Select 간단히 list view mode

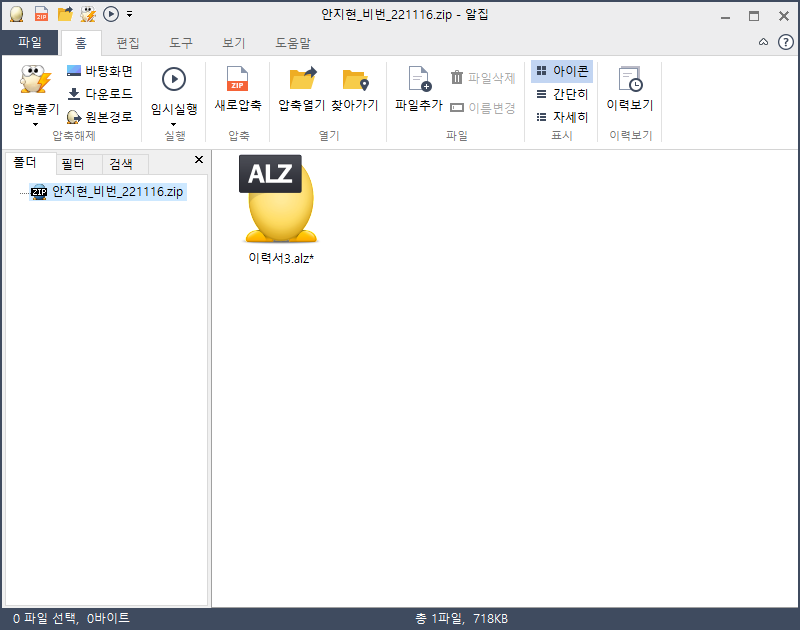click(x=562, y=94)
